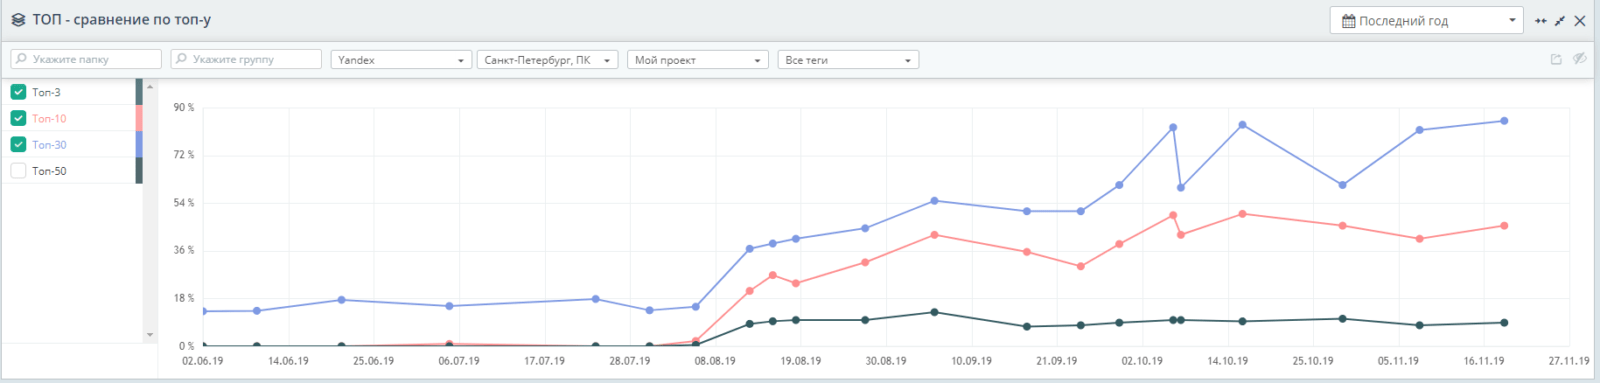Viewport: 1600px width, 383px height.
Task: Click the diagonal shrink arrows icon
Action: 1560,21
